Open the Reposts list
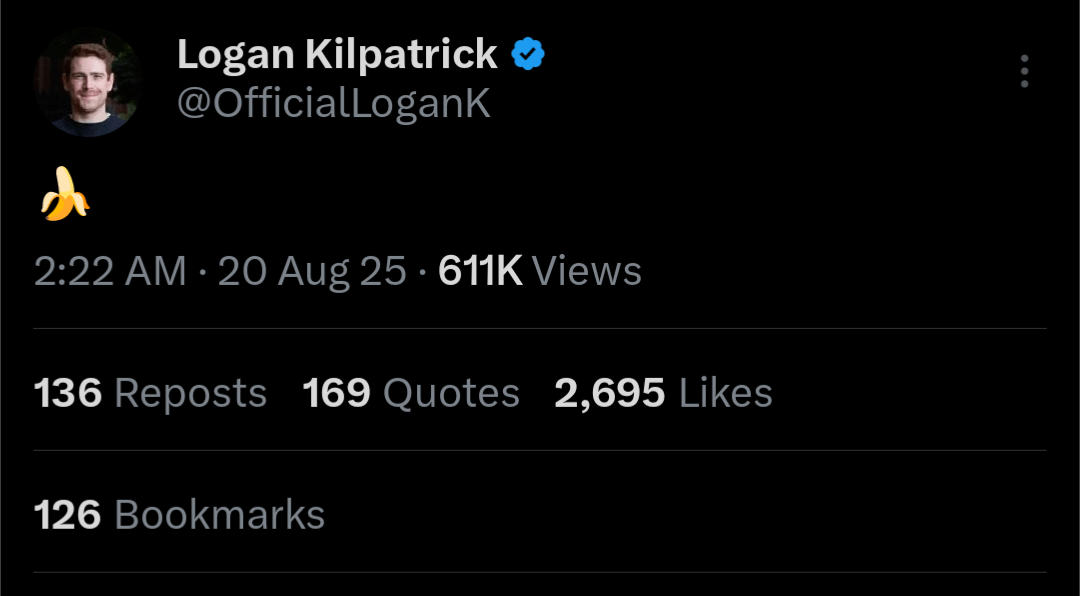The image size is (1080, 596). 191,394
